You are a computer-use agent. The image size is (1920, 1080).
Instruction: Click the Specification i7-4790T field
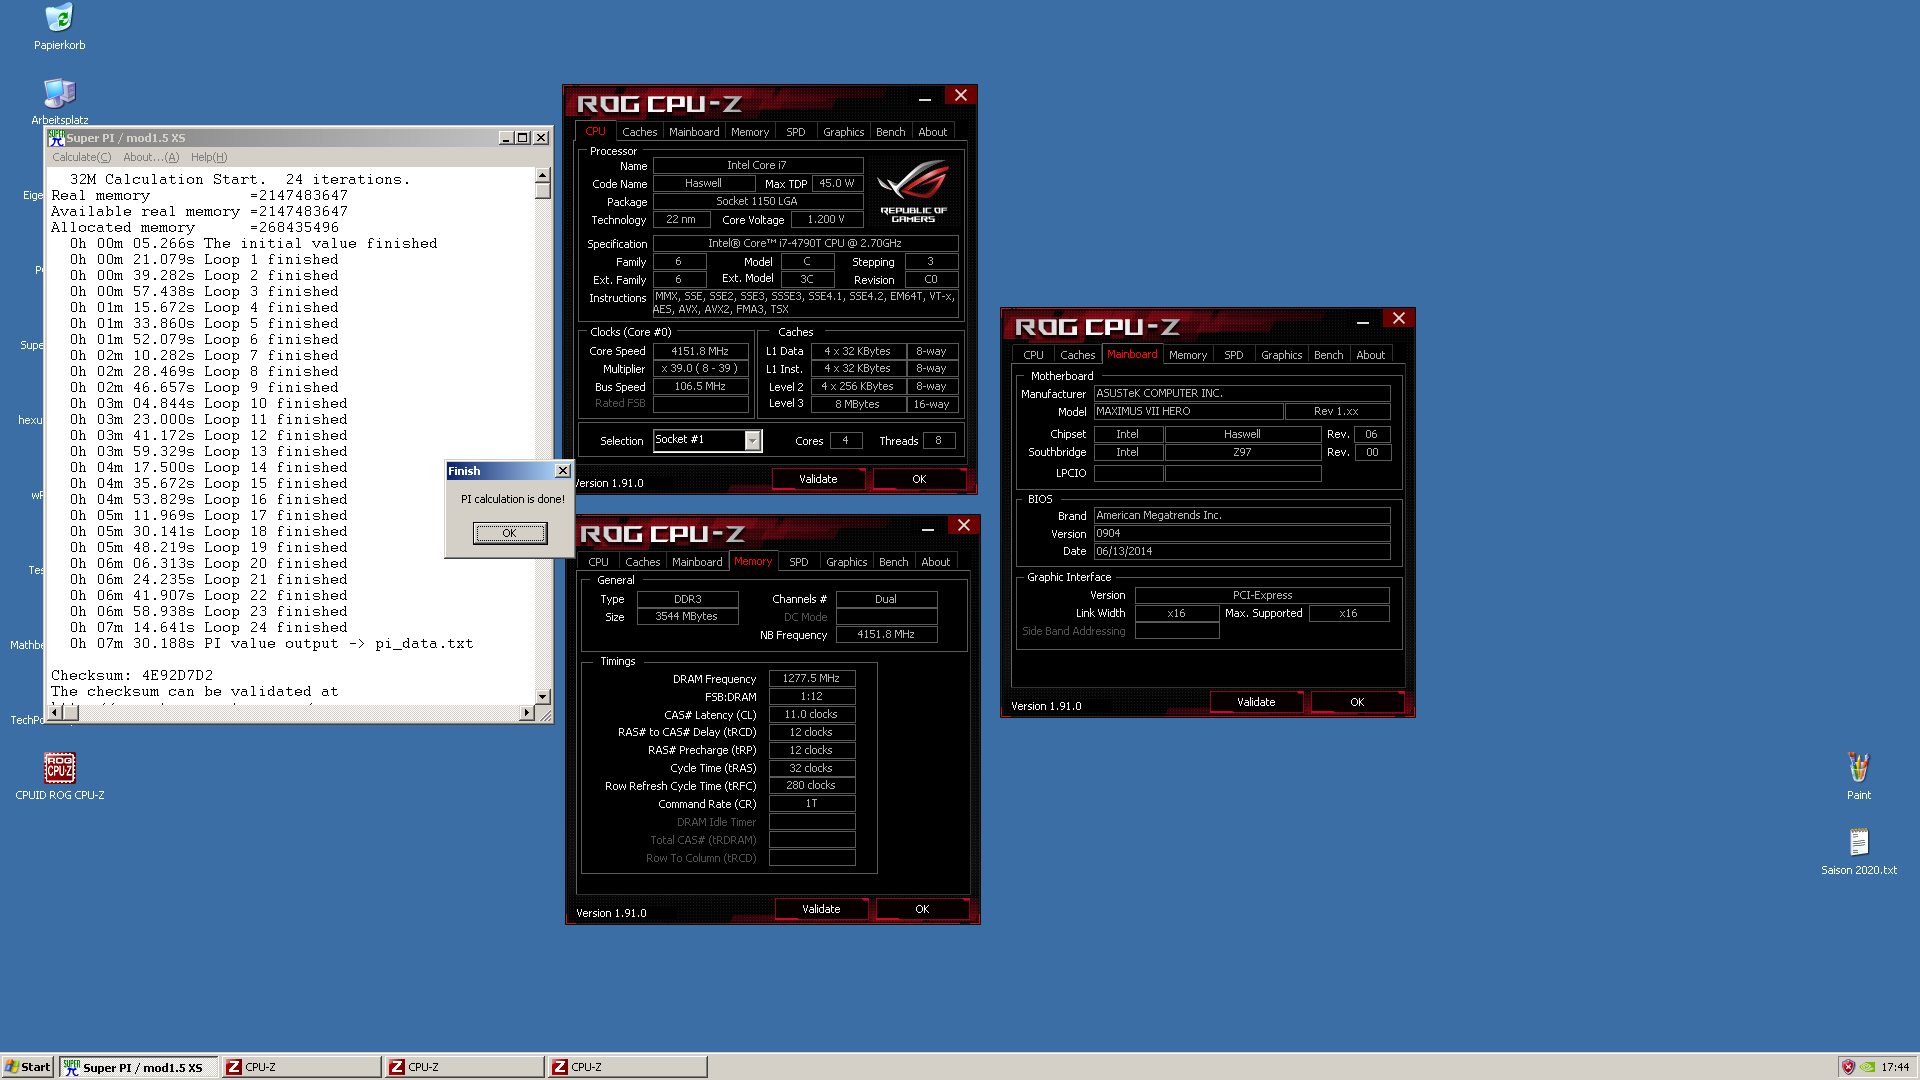pos(805,243)
